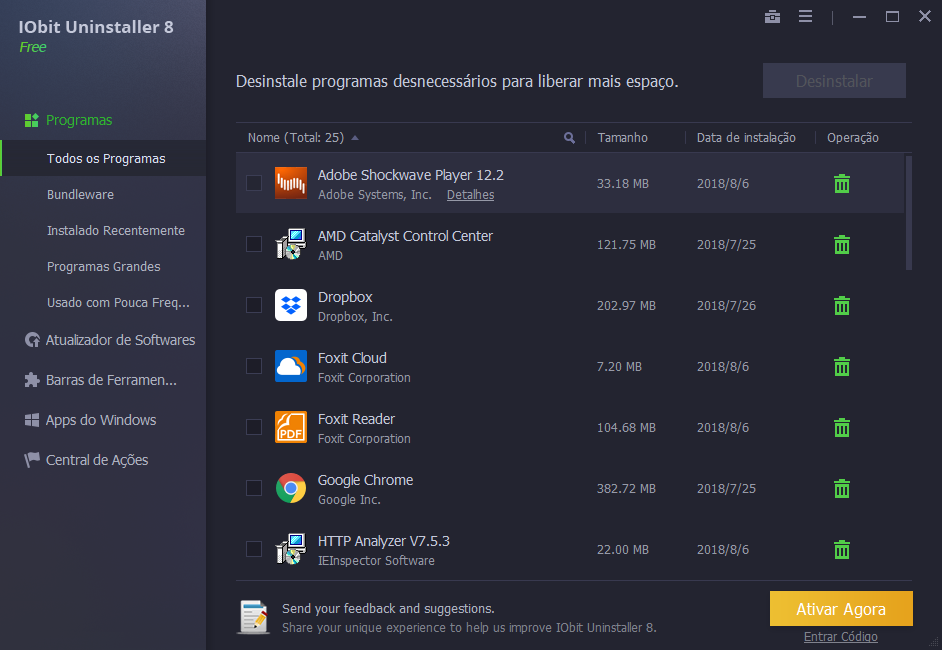
Task: Toggle sort arrow next to Nome (Total: 25)
Action: click(355, 138)
